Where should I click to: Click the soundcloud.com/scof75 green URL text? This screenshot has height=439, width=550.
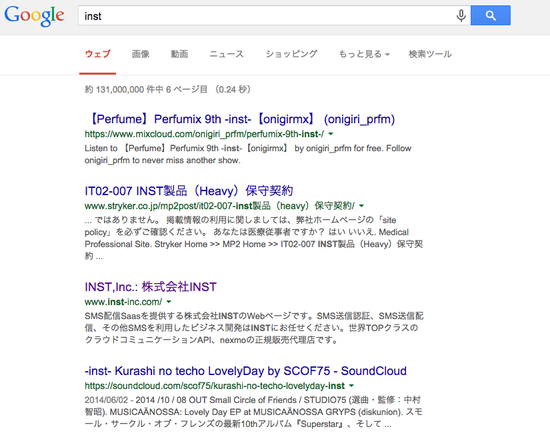(x=215, y=386)
